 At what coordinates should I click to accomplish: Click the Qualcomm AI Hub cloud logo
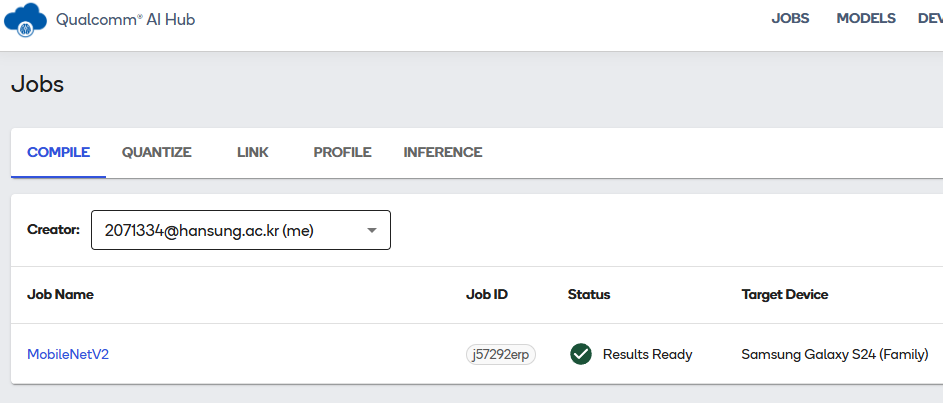(25, 20)
